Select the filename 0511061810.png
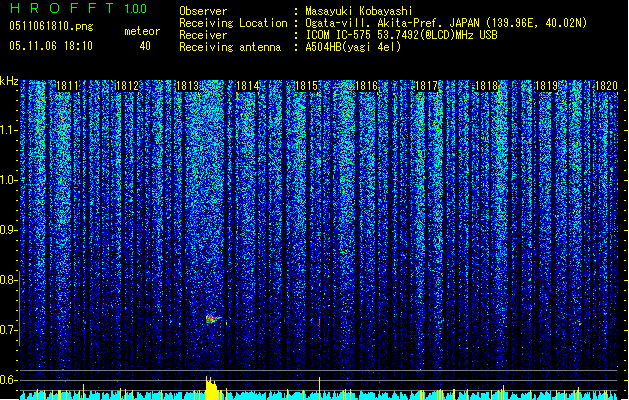 coord(51,26)
